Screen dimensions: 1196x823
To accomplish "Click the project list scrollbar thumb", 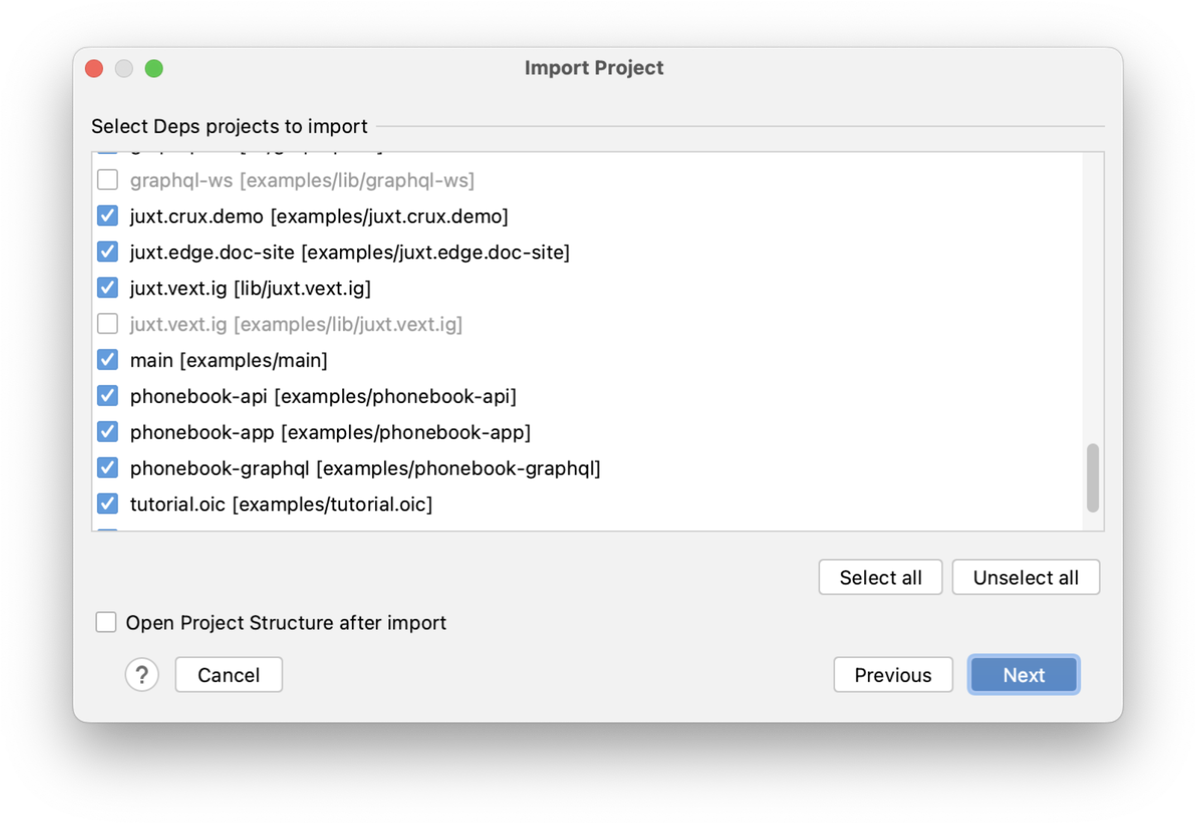I will pyautogui.click(x=1093, y=477).
